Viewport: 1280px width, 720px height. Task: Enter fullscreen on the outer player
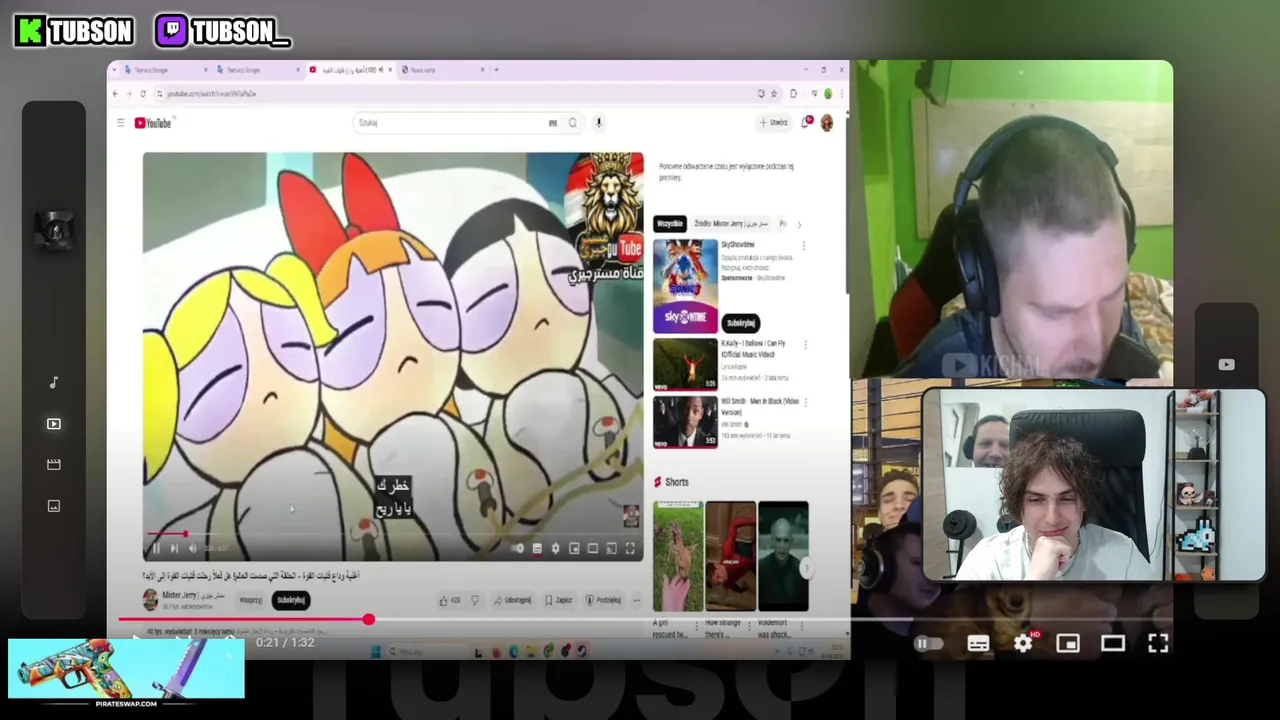tap(1158, 644)
